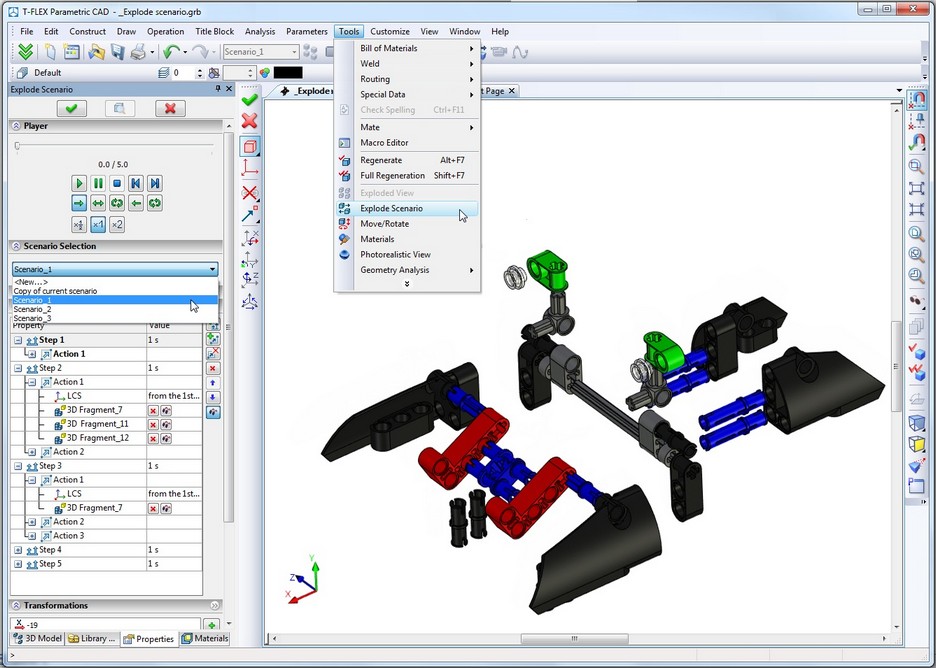
Task: Click the Stop playback button
Action: tap(117, 183)
